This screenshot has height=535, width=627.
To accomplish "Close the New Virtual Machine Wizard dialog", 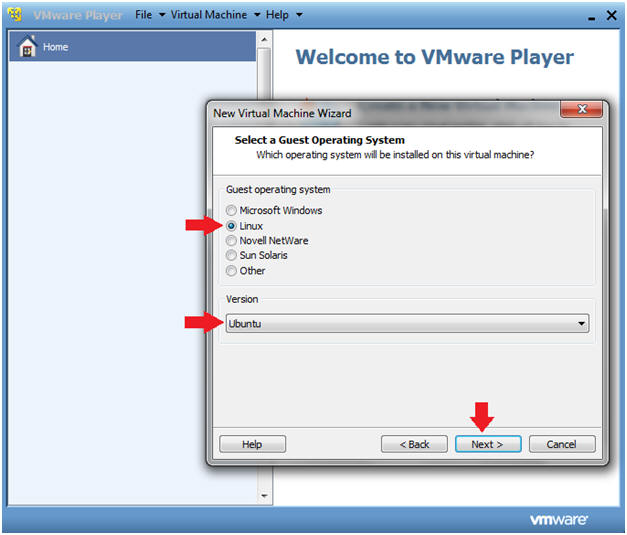I will 582,109.
